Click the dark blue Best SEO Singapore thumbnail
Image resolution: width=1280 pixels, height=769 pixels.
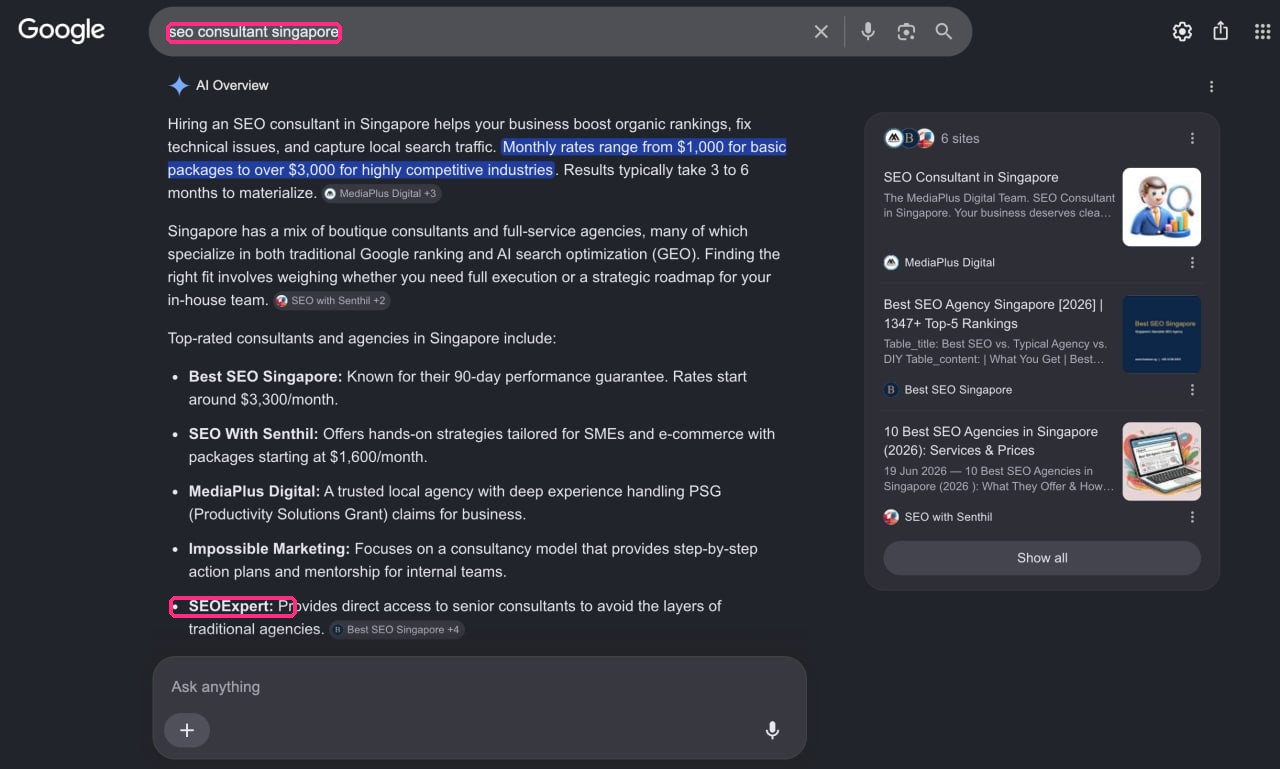tap(1161, 334)
